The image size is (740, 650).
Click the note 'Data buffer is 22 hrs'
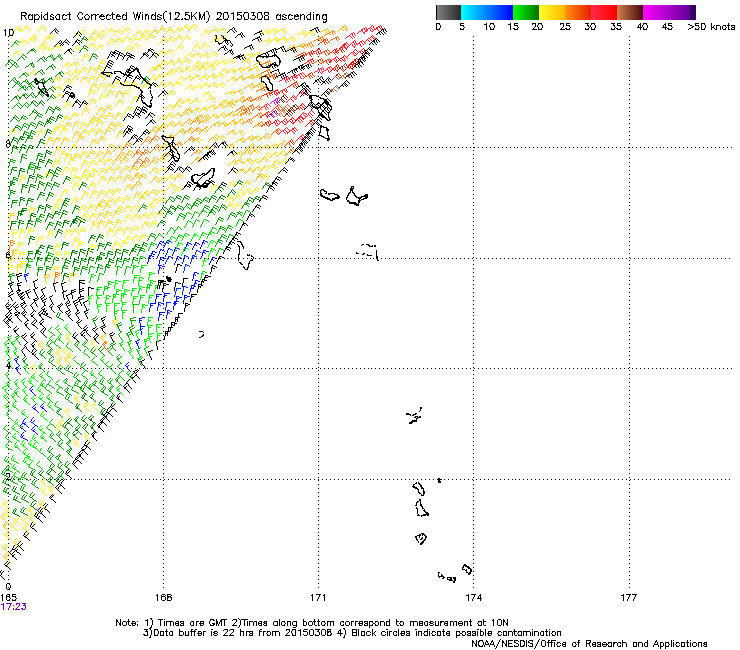click(x=202, y=633)
